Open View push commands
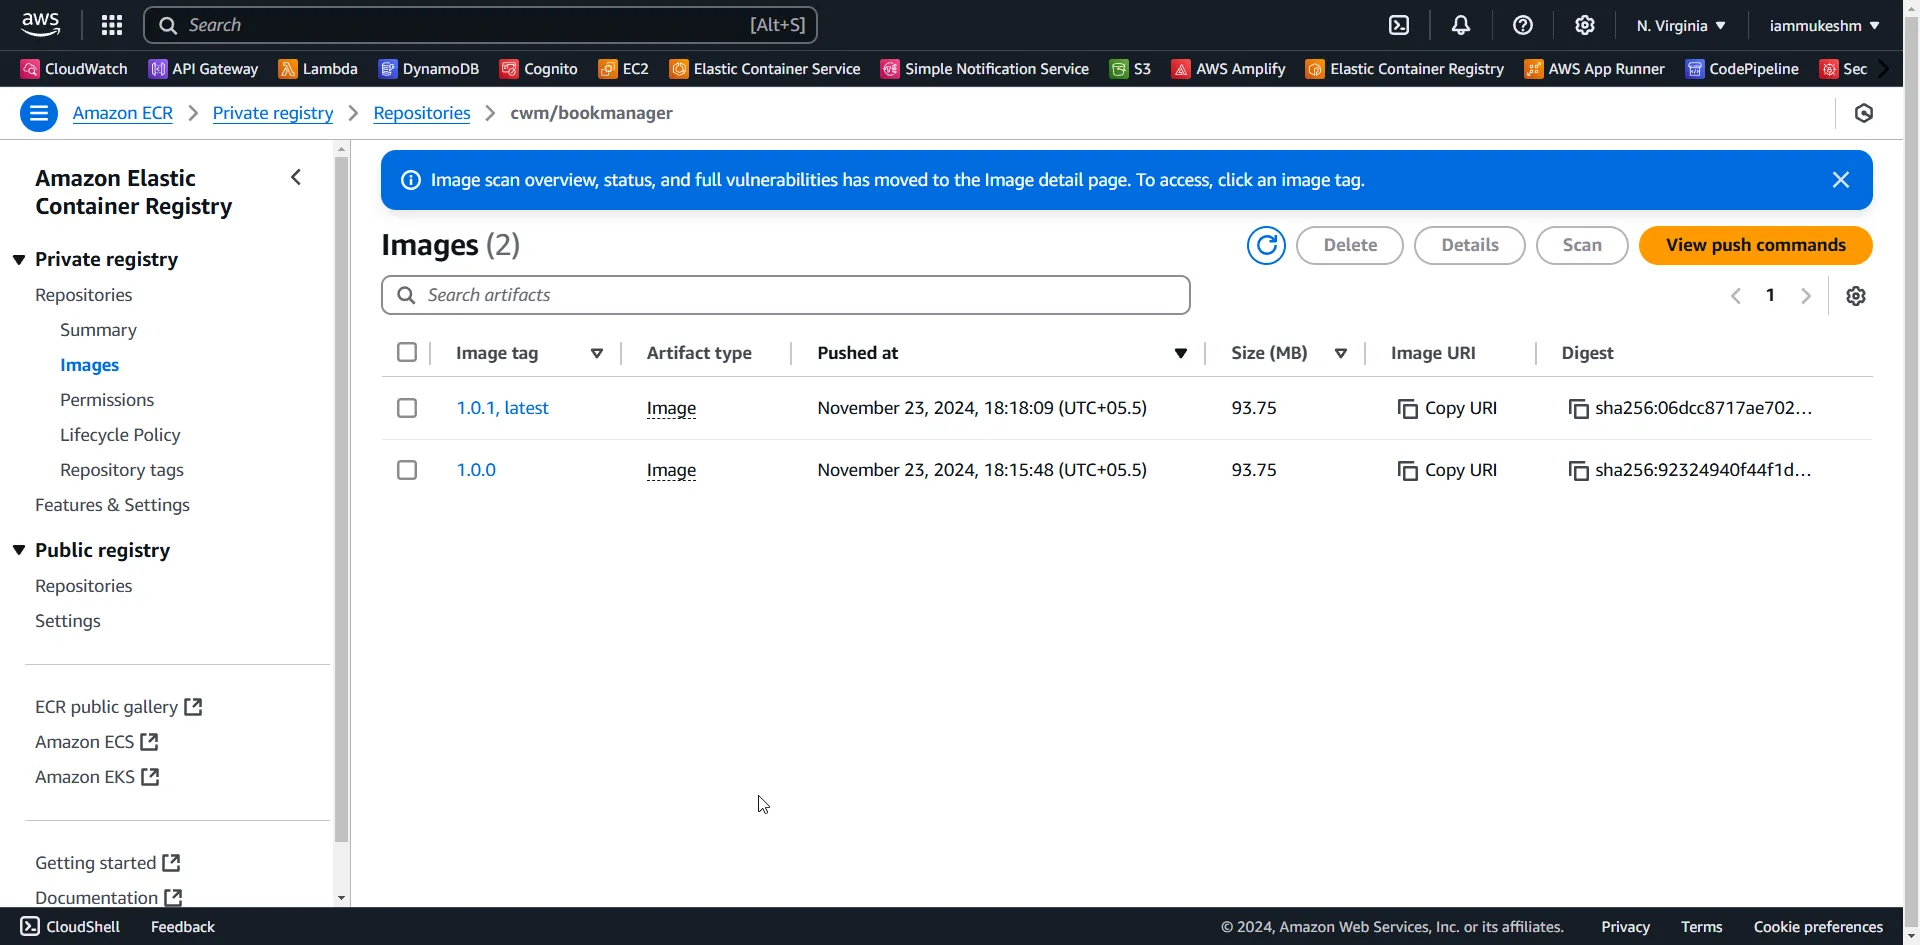This screenshot has height=945, width=1920. (1755, 245)
